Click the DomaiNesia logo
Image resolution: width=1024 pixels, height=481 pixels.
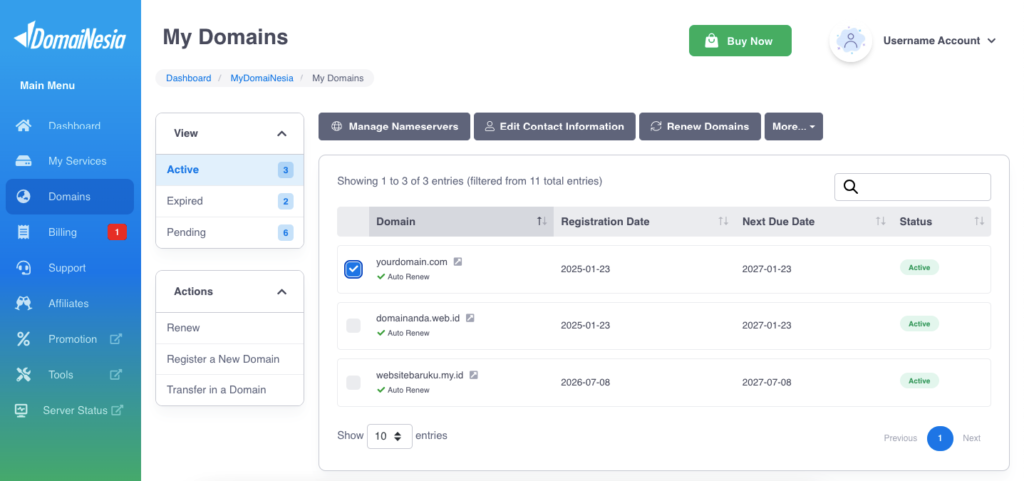[70, 35]
